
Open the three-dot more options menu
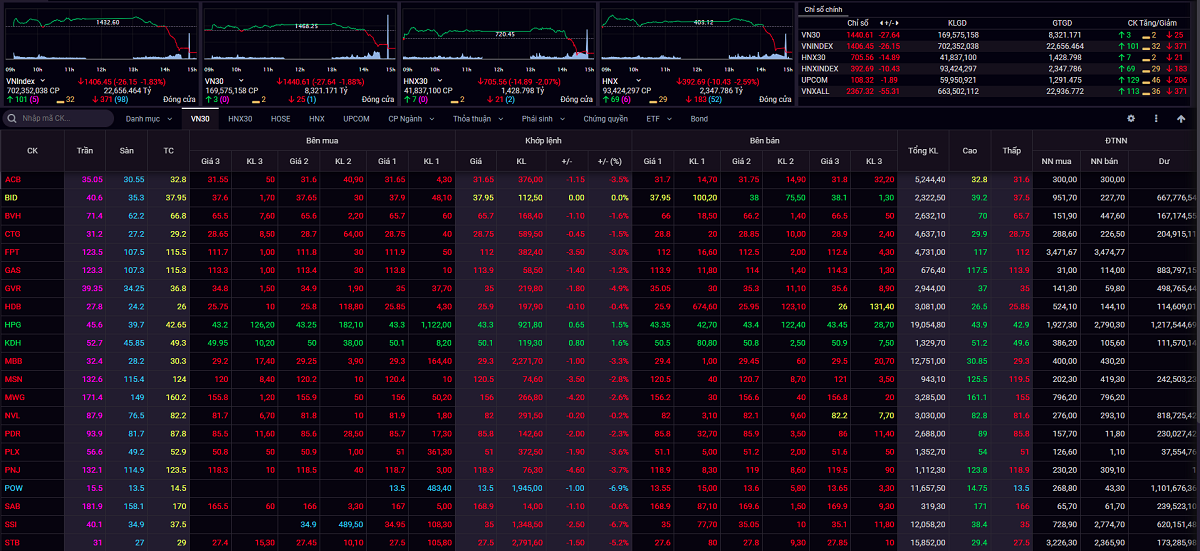coord(1156,118)
